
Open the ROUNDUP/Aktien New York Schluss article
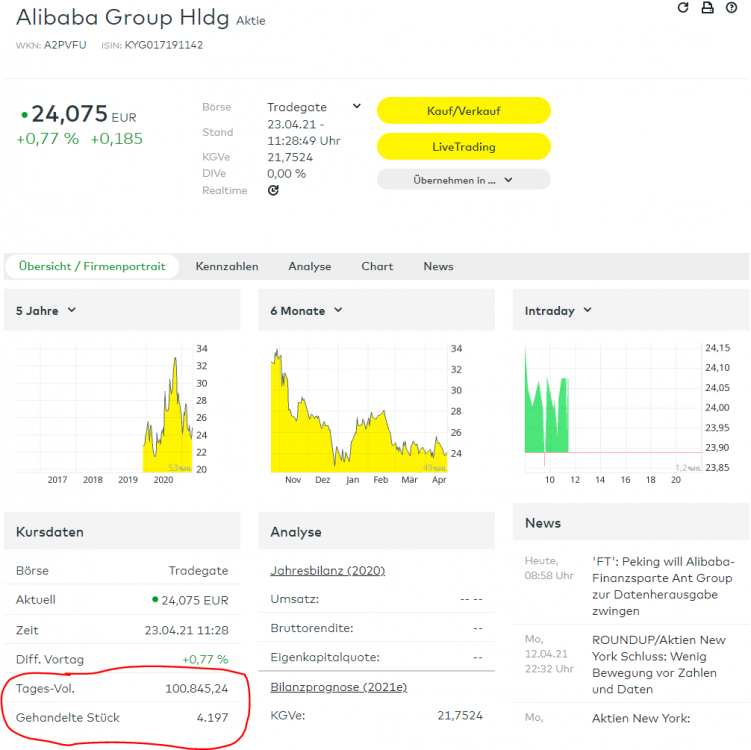coord(659,664)
